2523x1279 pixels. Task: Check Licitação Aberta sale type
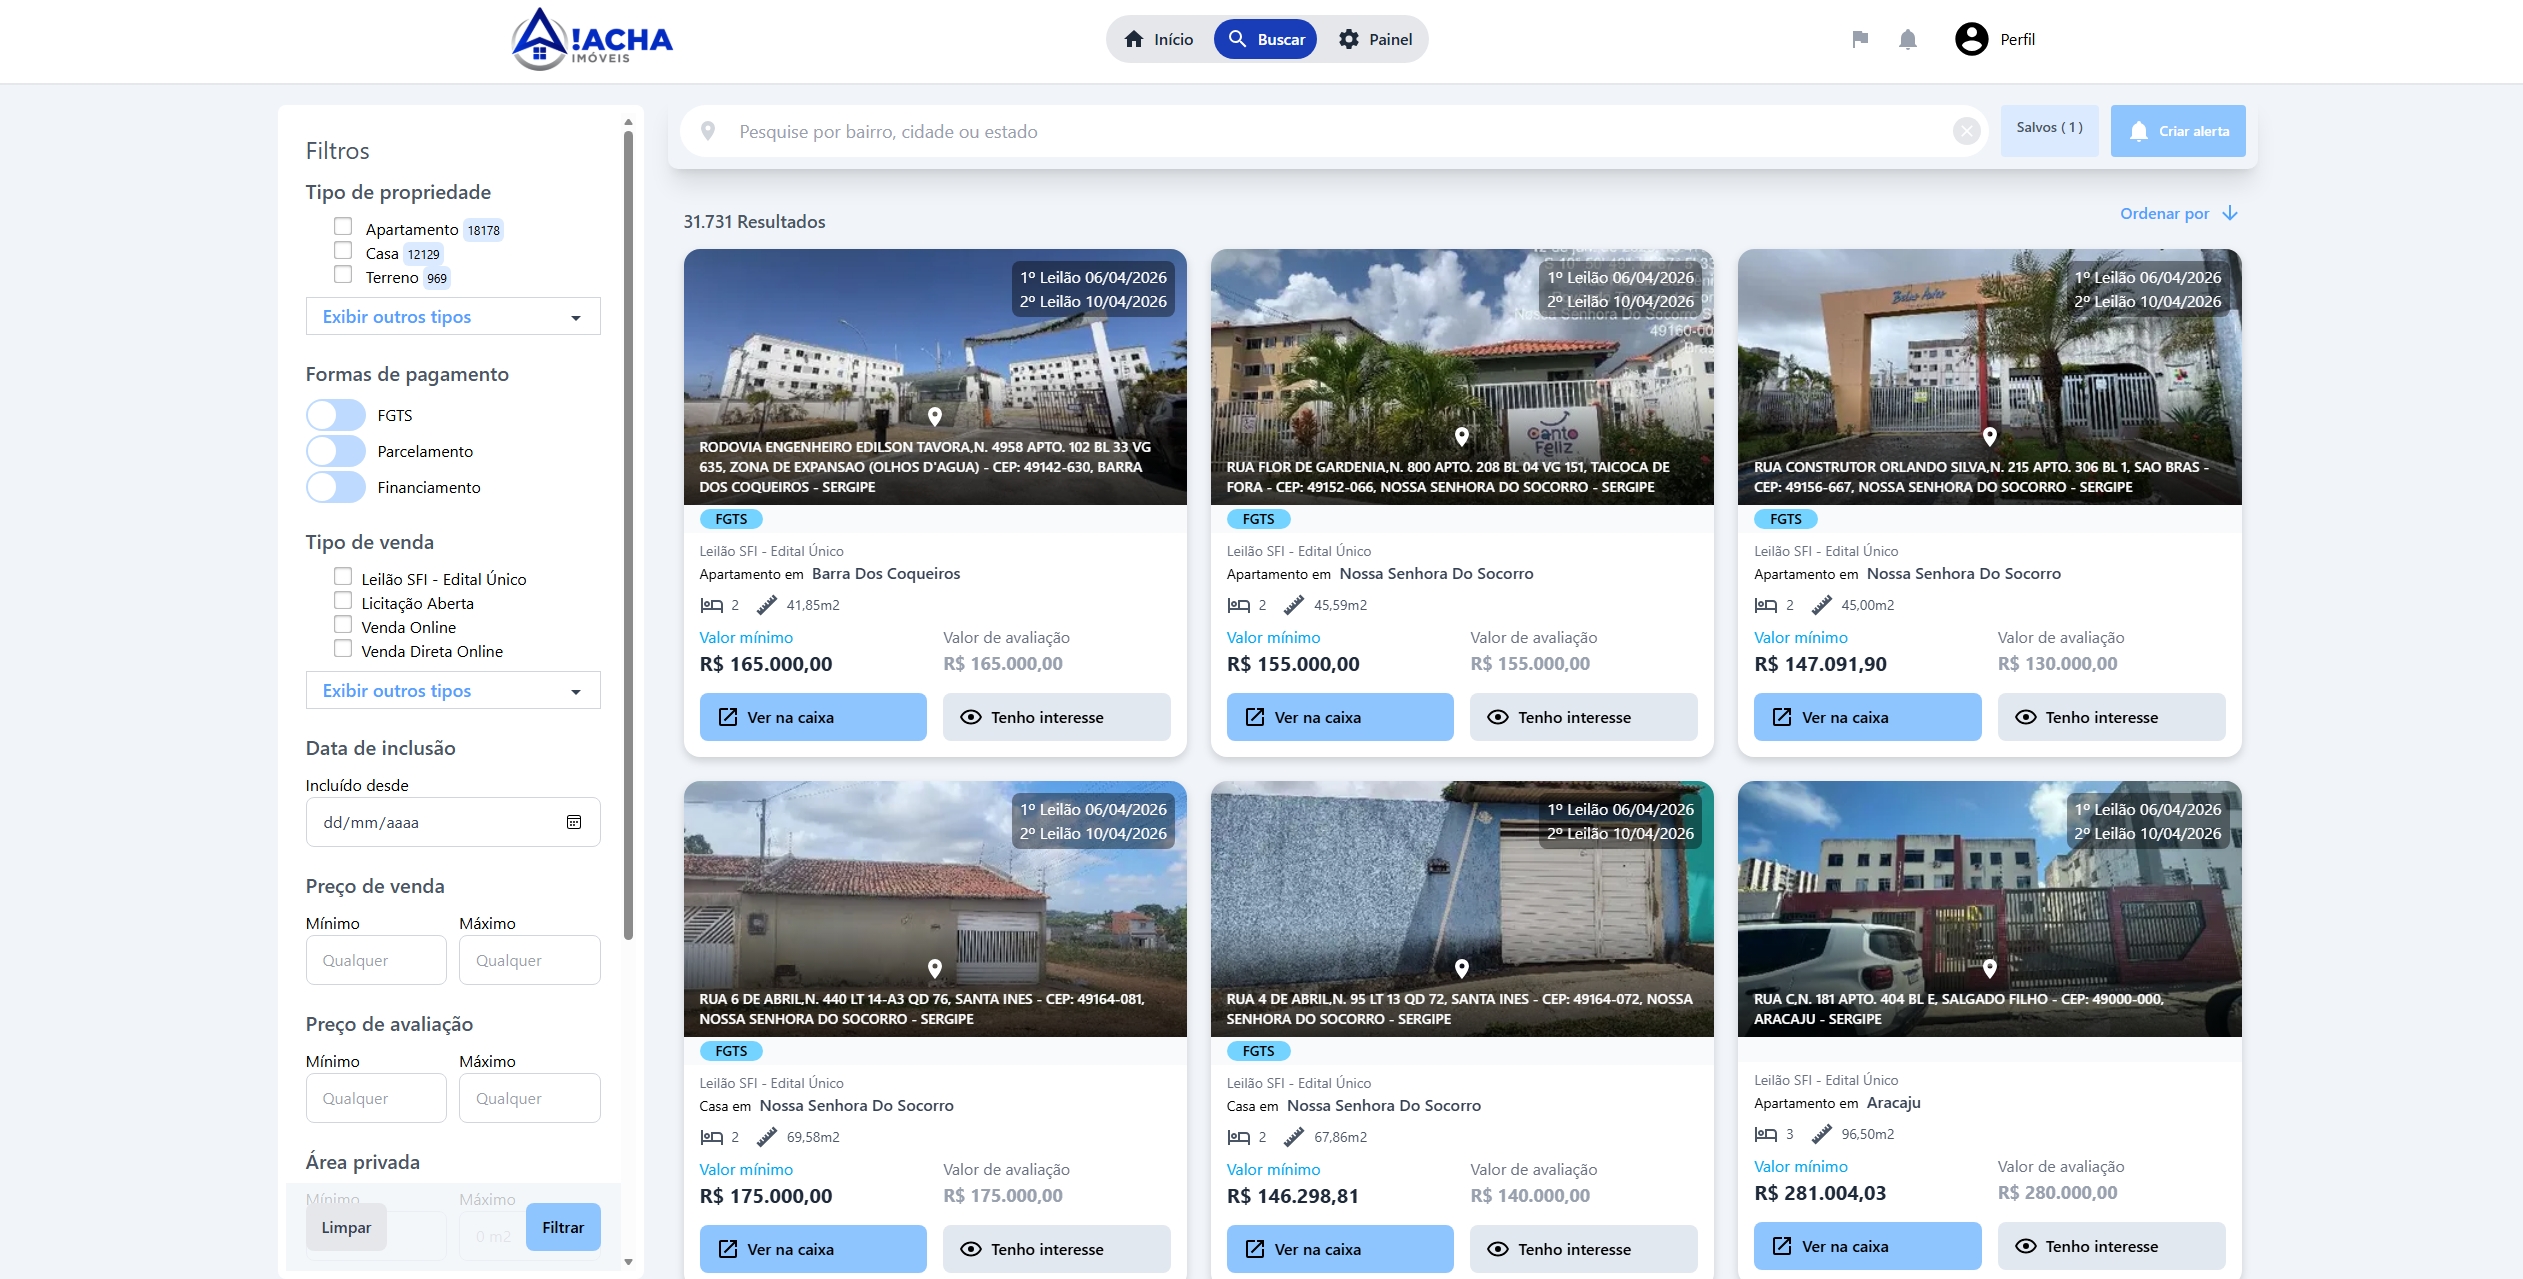click(343, 600)
